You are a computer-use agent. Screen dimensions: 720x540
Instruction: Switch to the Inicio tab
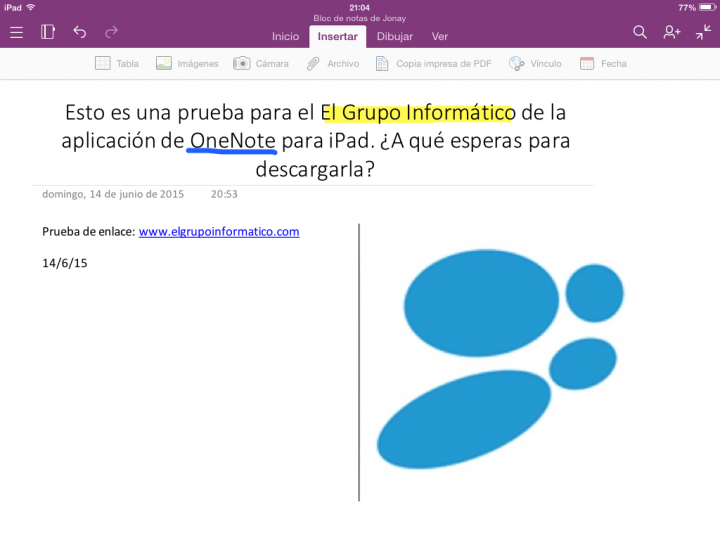pyautogui.click(x=285, y=36)
